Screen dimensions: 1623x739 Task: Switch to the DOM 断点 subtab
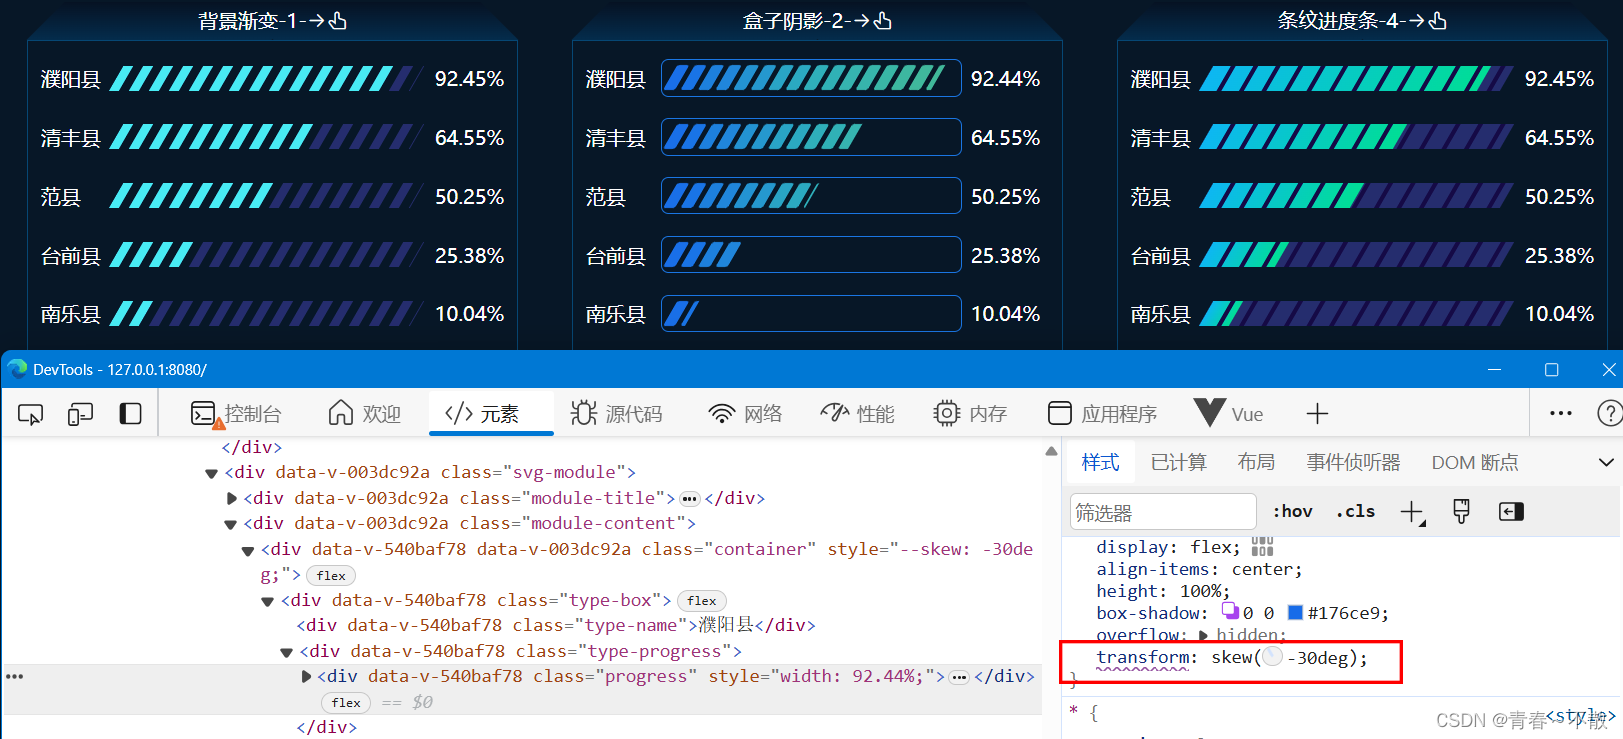point(1475,463)
